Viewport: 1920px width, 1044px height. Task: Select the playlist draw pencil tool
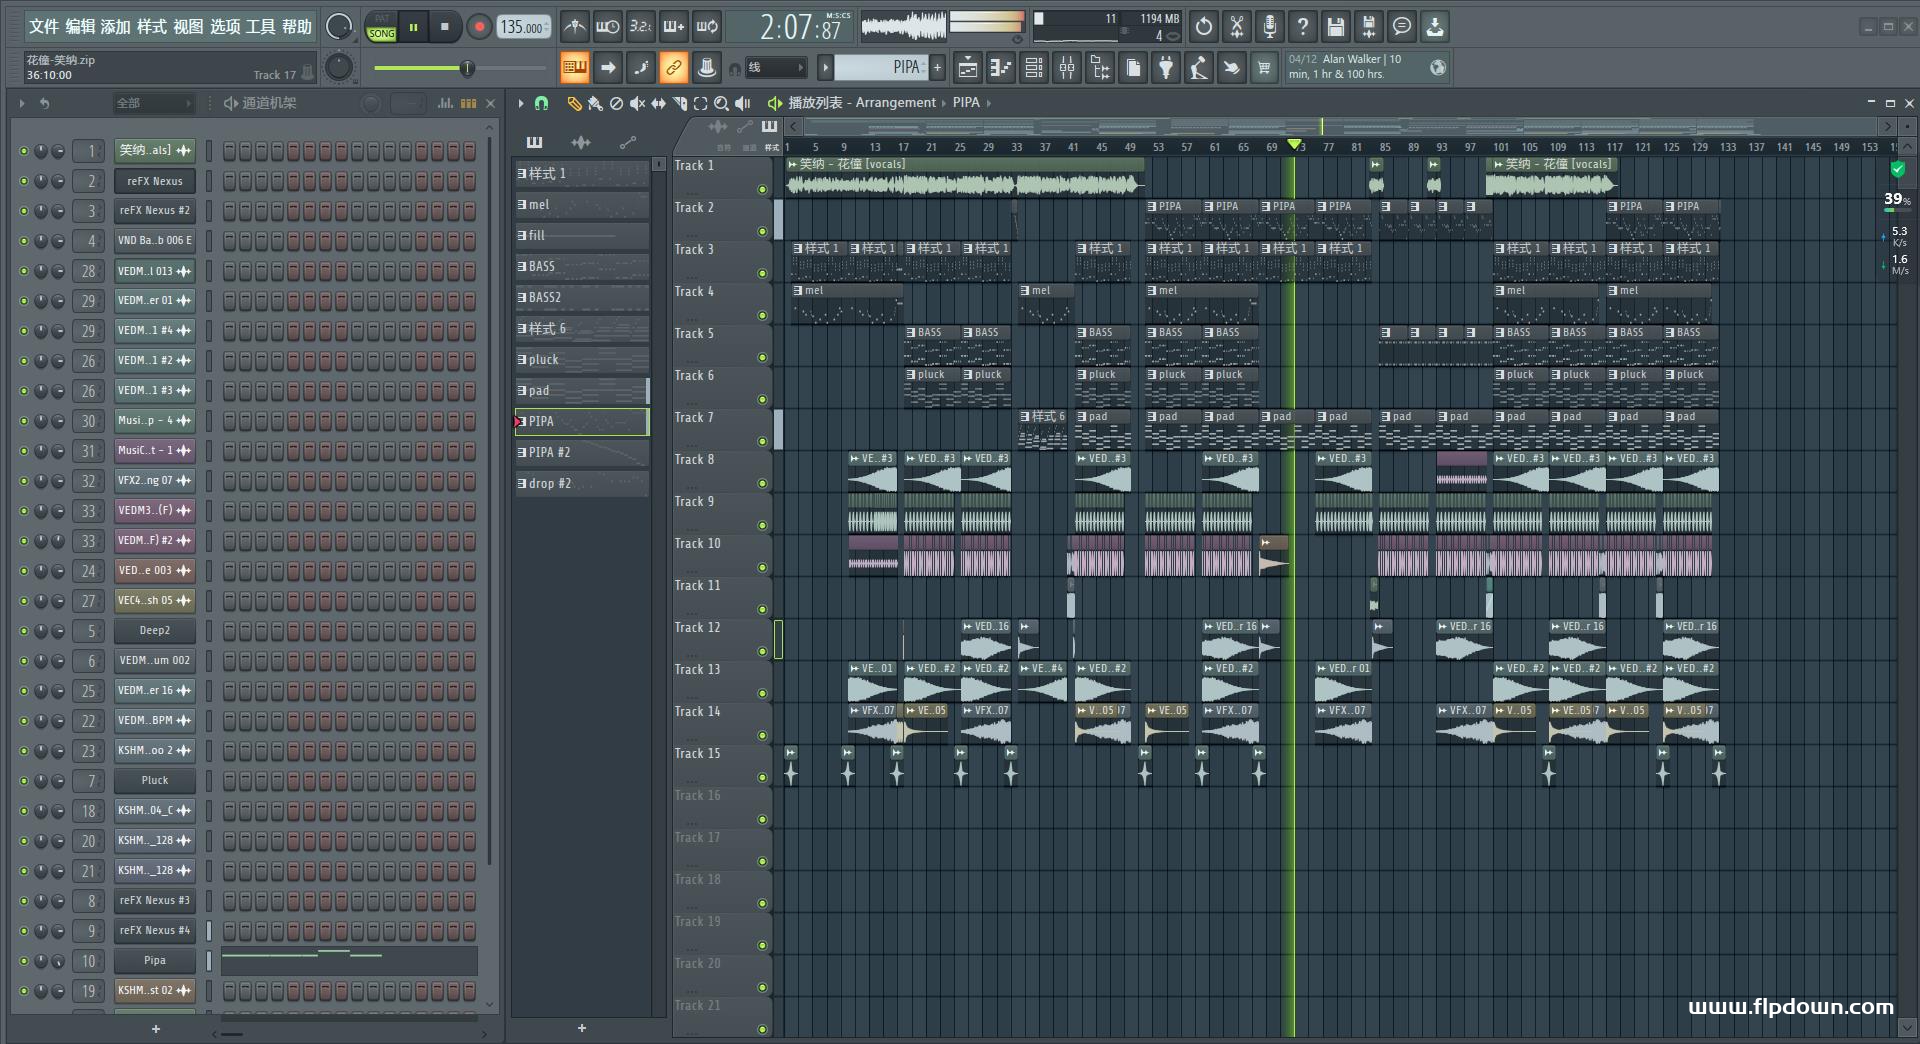pyautogui.click(x=574, y=103)
